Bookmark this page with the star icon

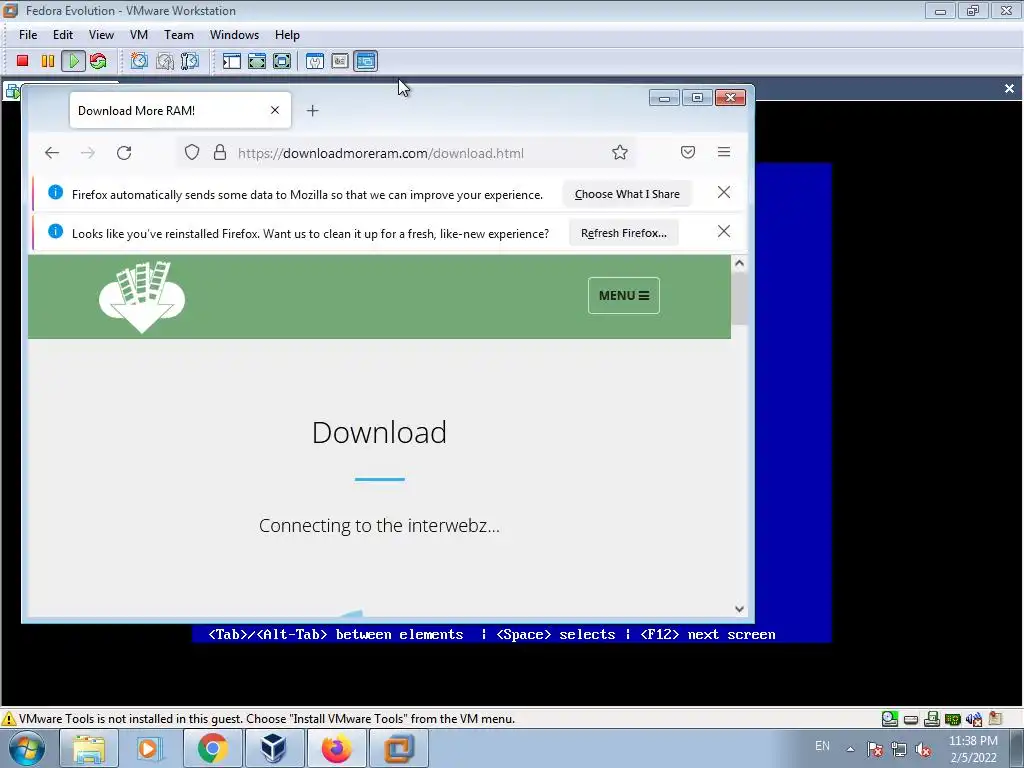click(x=620, y=153)
